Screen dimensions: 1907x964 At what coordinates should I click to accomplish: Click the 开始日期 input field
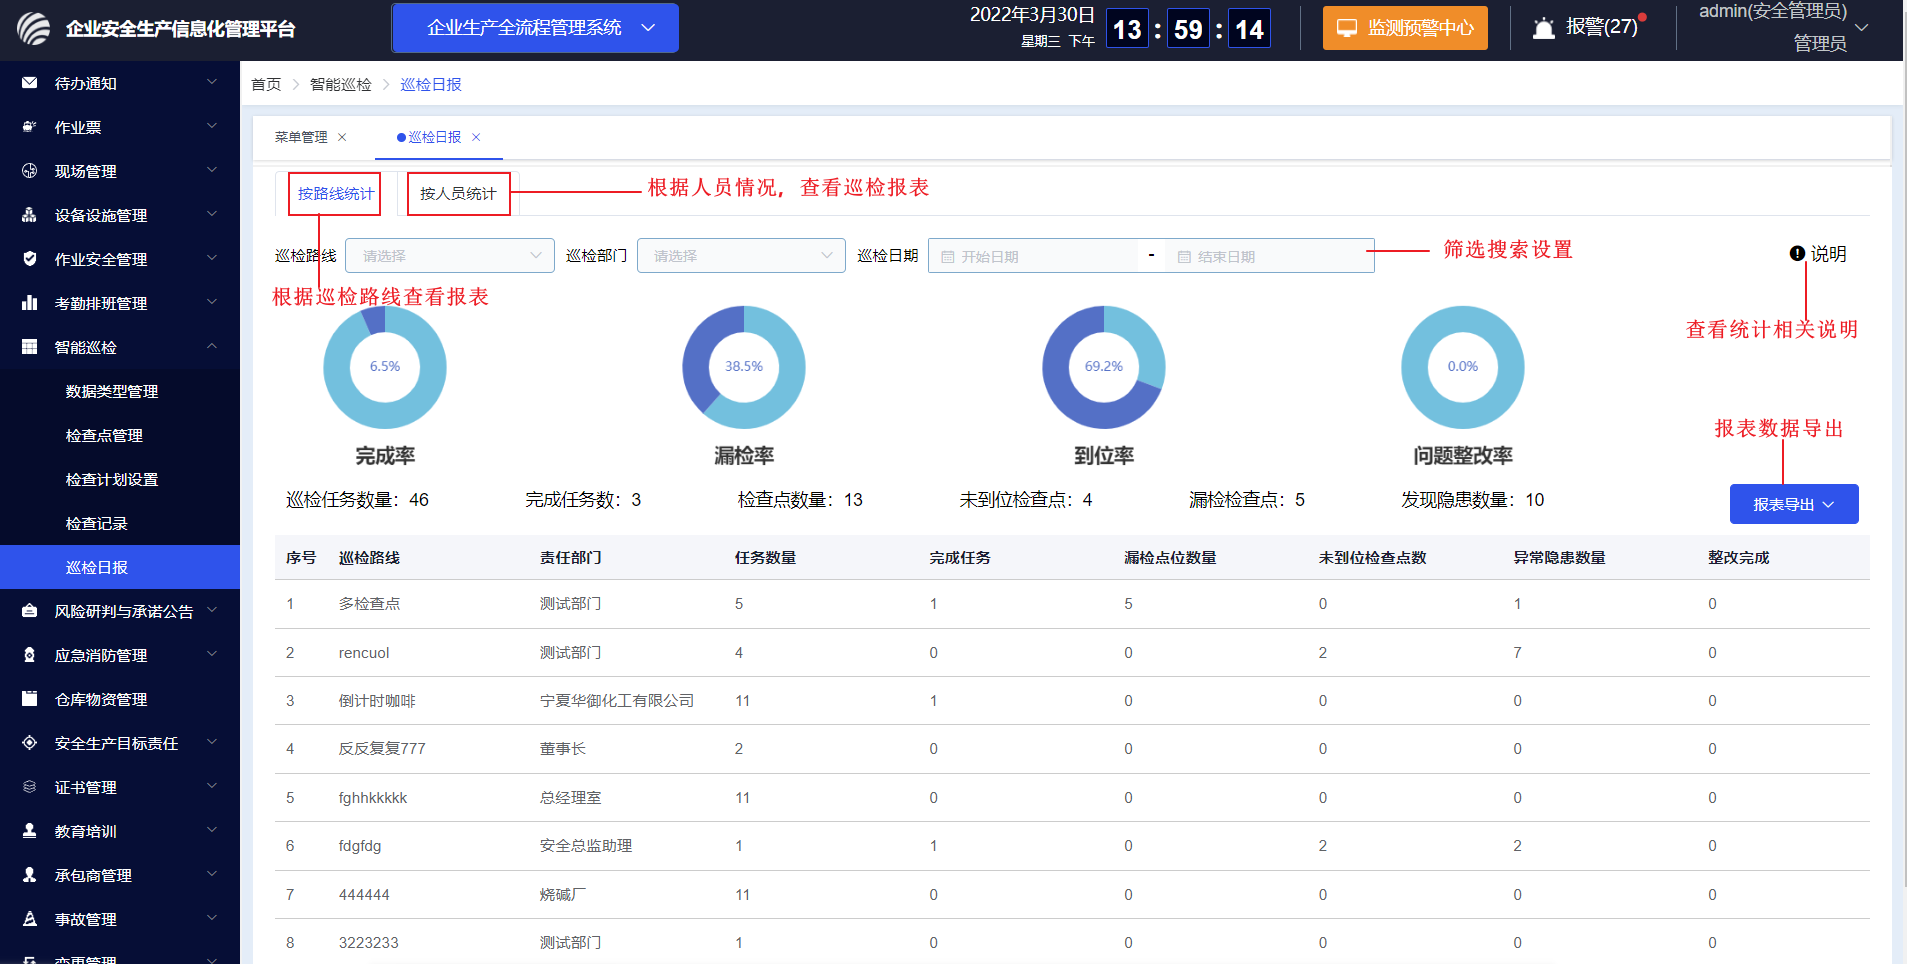pos(1035,256)
